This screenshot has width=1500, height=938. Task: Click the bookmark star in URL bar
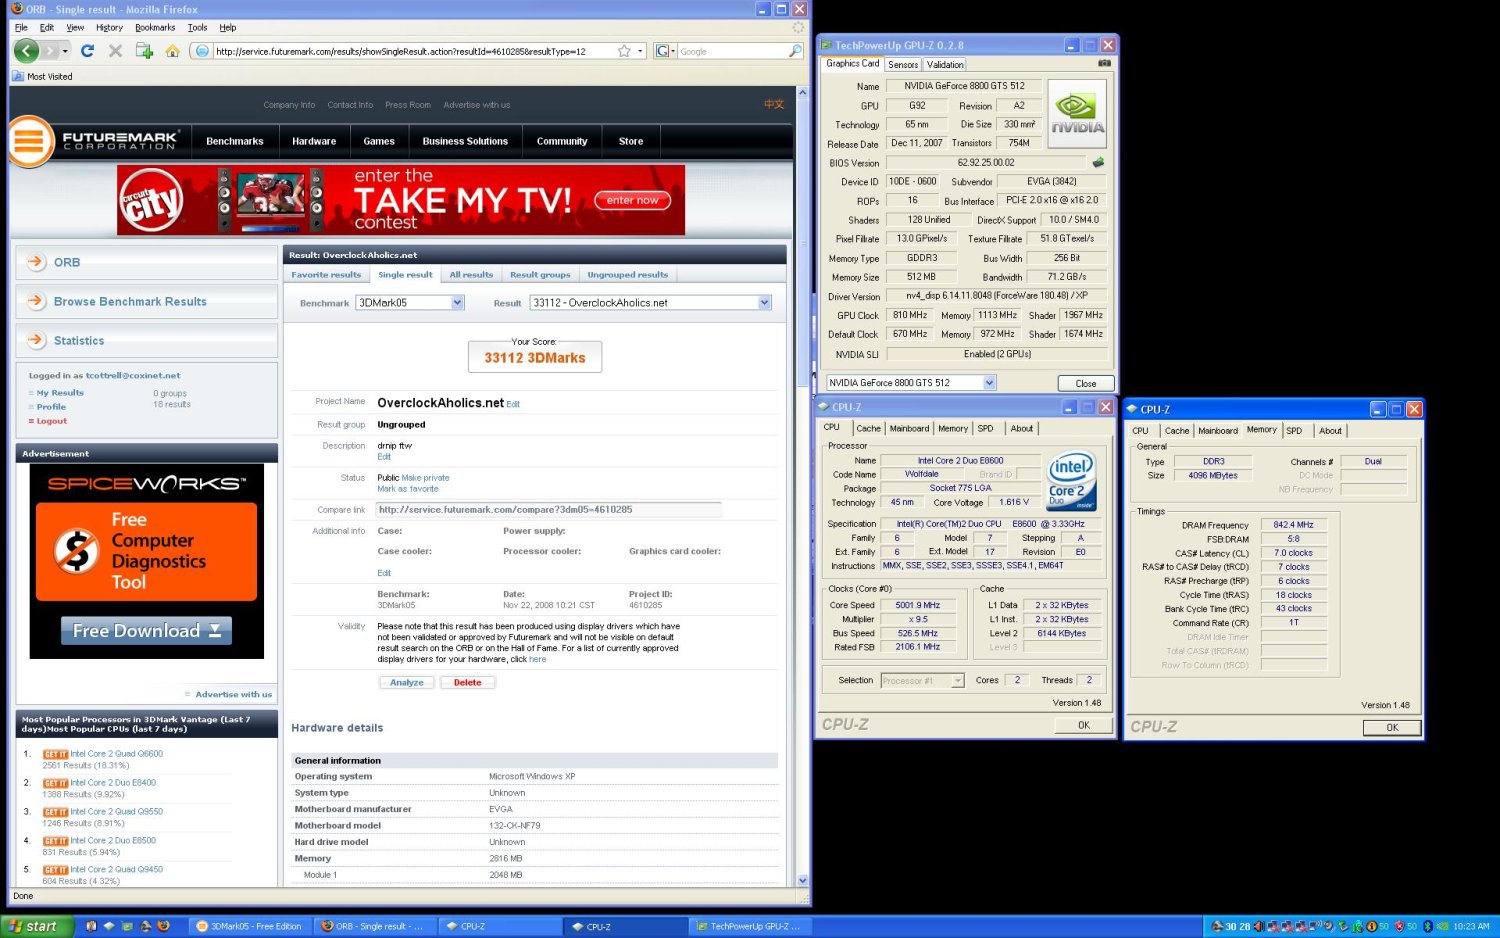[x=624, y=51]
